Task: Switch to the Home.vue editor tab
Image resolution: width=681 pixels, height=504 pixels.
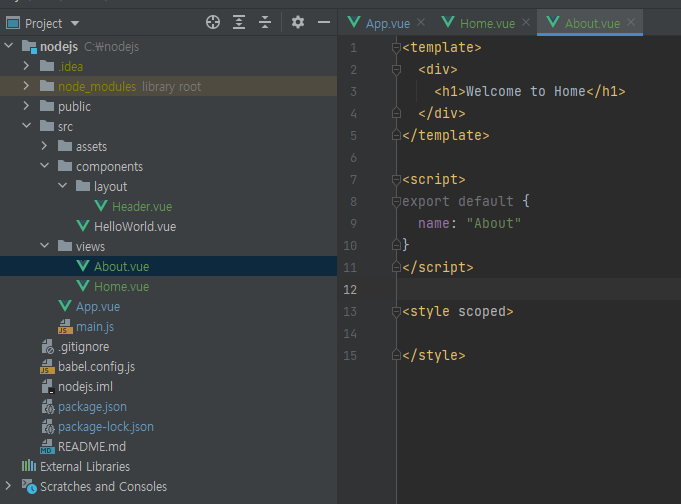Action: click(487, 23)
